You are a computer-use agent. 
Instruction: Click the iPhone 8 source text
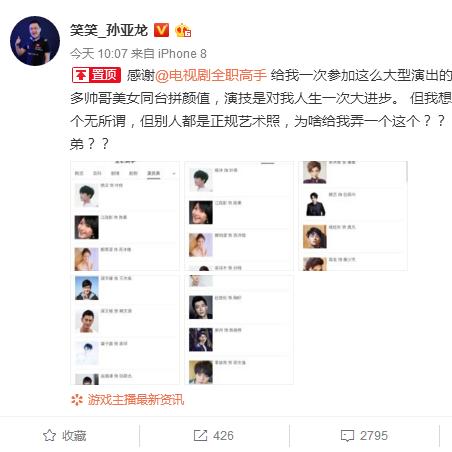pyautogui.click(x=182, y=53)
